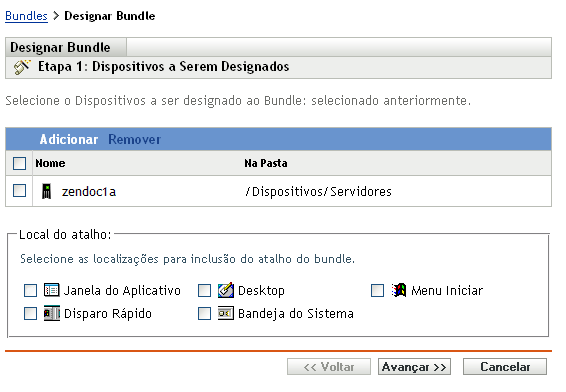Click the Menu Iniciar colorful icon
This screenshot has height=392, width=566.
tap(399, 290)
